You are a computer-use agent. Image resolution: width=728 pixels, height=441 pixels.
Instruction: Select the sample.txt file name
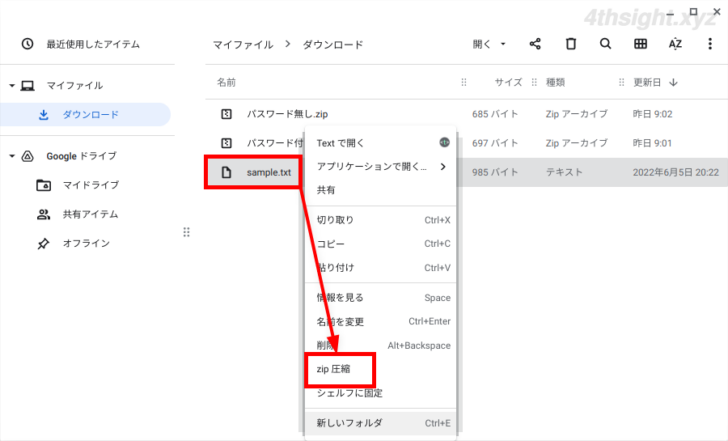[269, 172]
